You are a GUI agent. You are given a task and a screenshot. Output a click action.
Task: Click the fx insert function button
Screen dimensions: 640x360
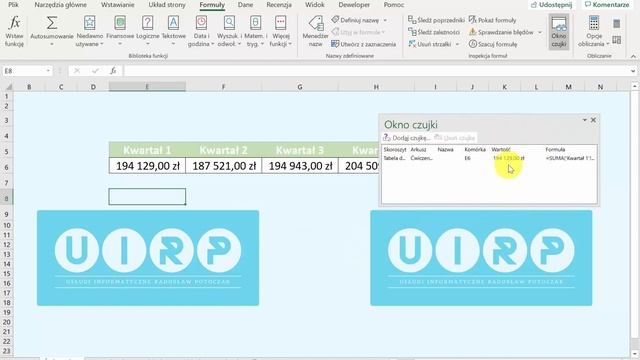pos(113,71)
